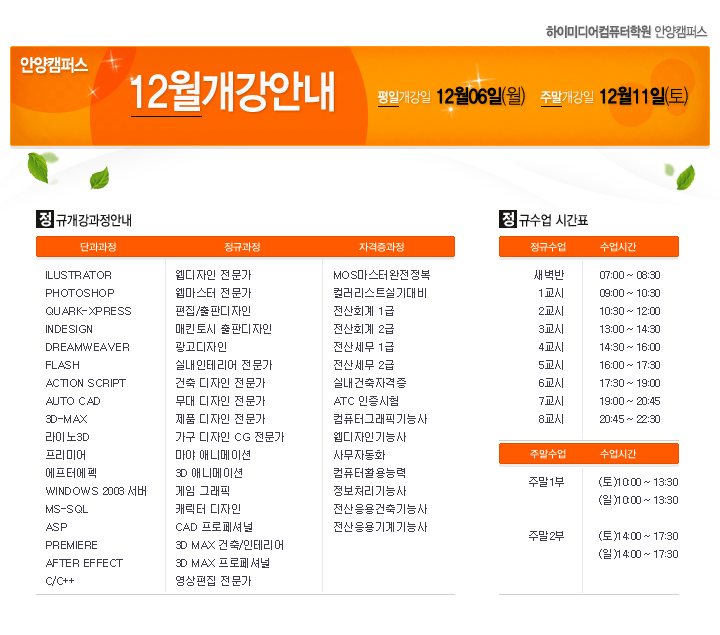Click the 영상편집 전문가 course

coord(213,581)
